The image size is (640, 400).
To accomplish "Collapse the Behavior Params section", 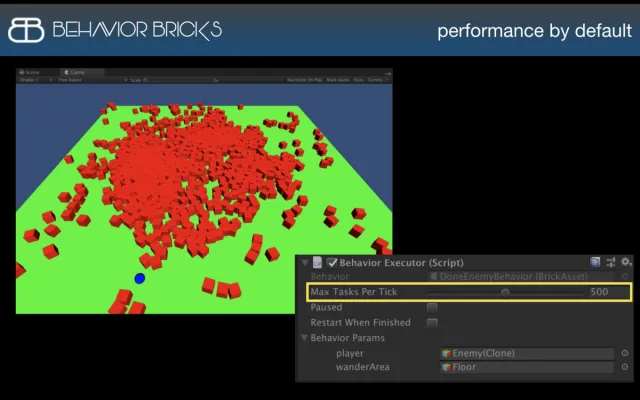I will click(x=304, y=338).
